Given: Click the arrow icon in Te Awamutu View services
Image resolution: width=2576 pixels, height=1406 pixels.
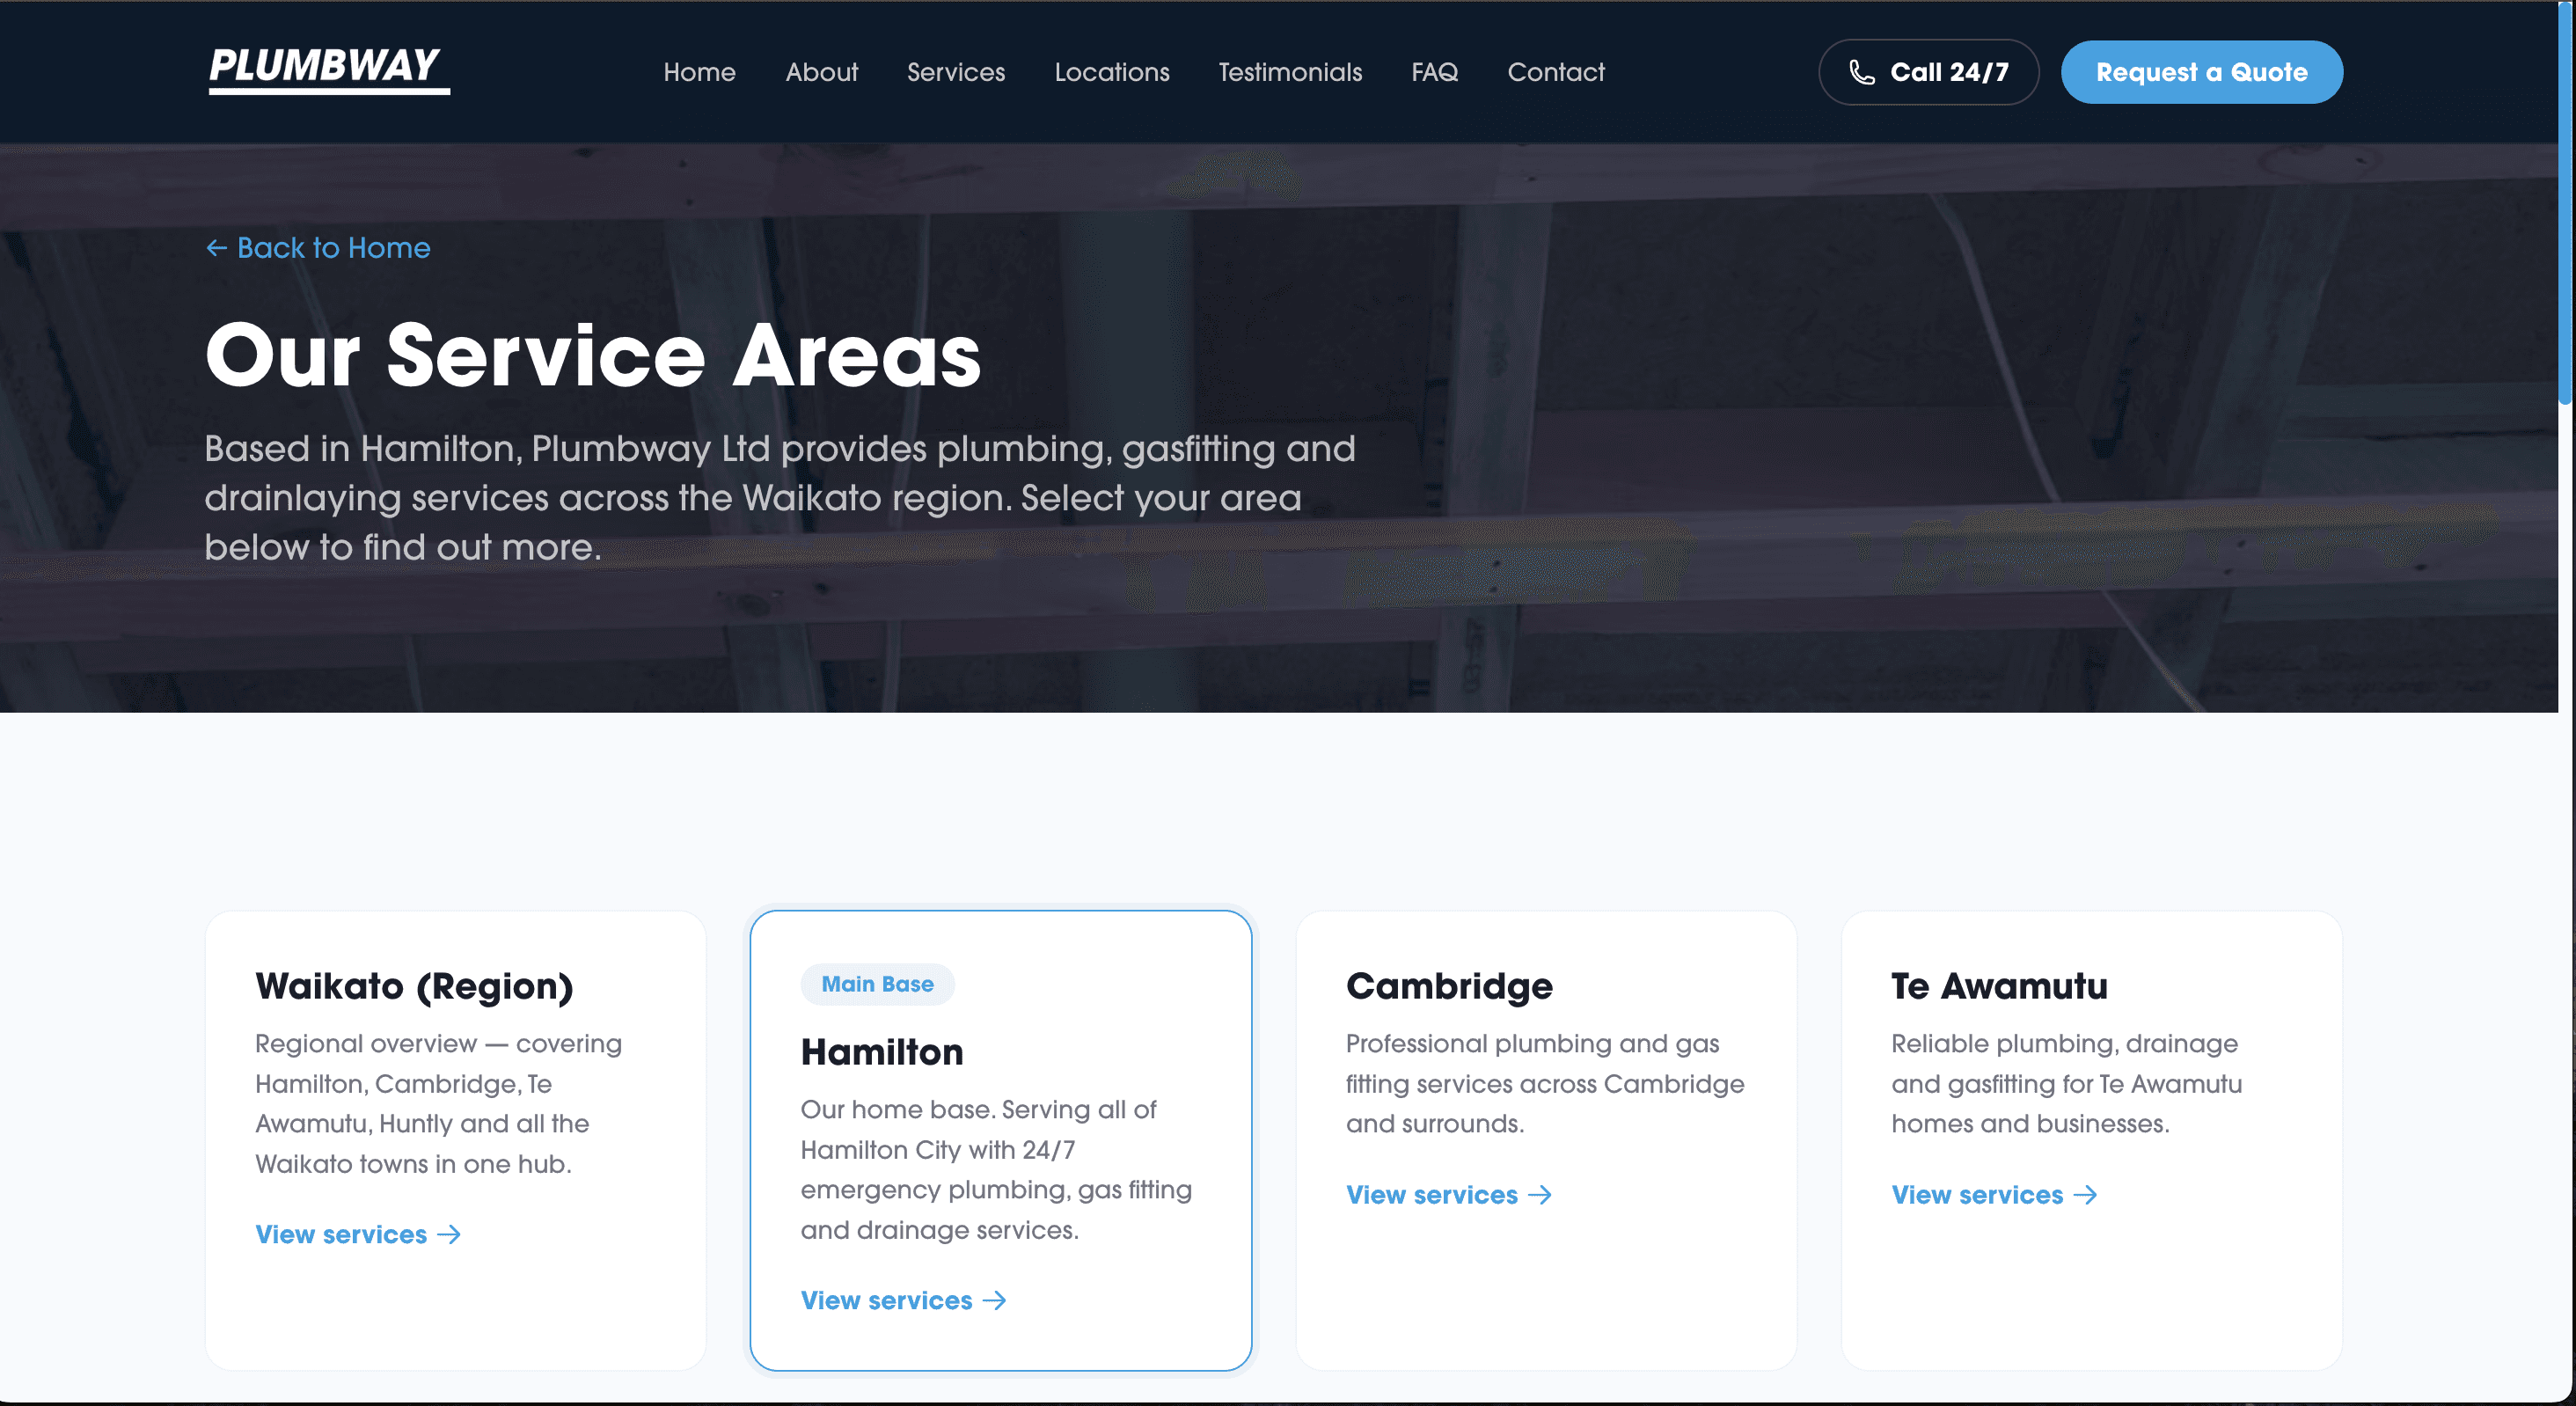Looking at the screenshot, I should 2085,1195.
